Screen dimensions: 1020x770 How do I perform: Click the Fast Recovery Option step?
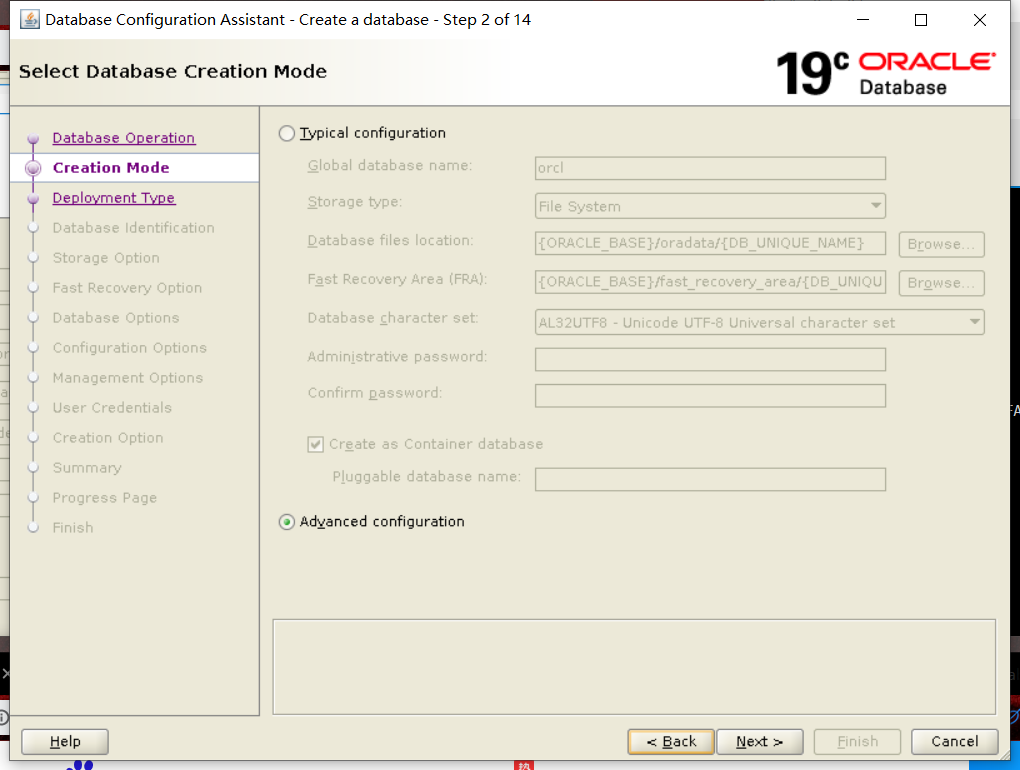pos(128,287)
